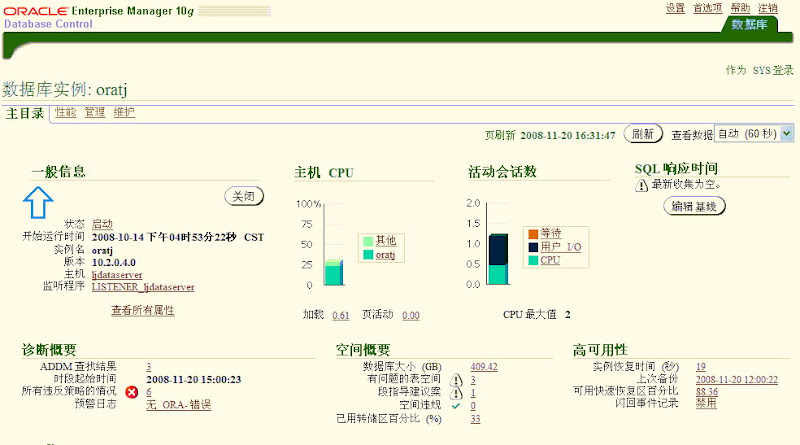Click ADDM period start time 2008-11-20 15:00:23
800x445 pixels.
(194, 379)
